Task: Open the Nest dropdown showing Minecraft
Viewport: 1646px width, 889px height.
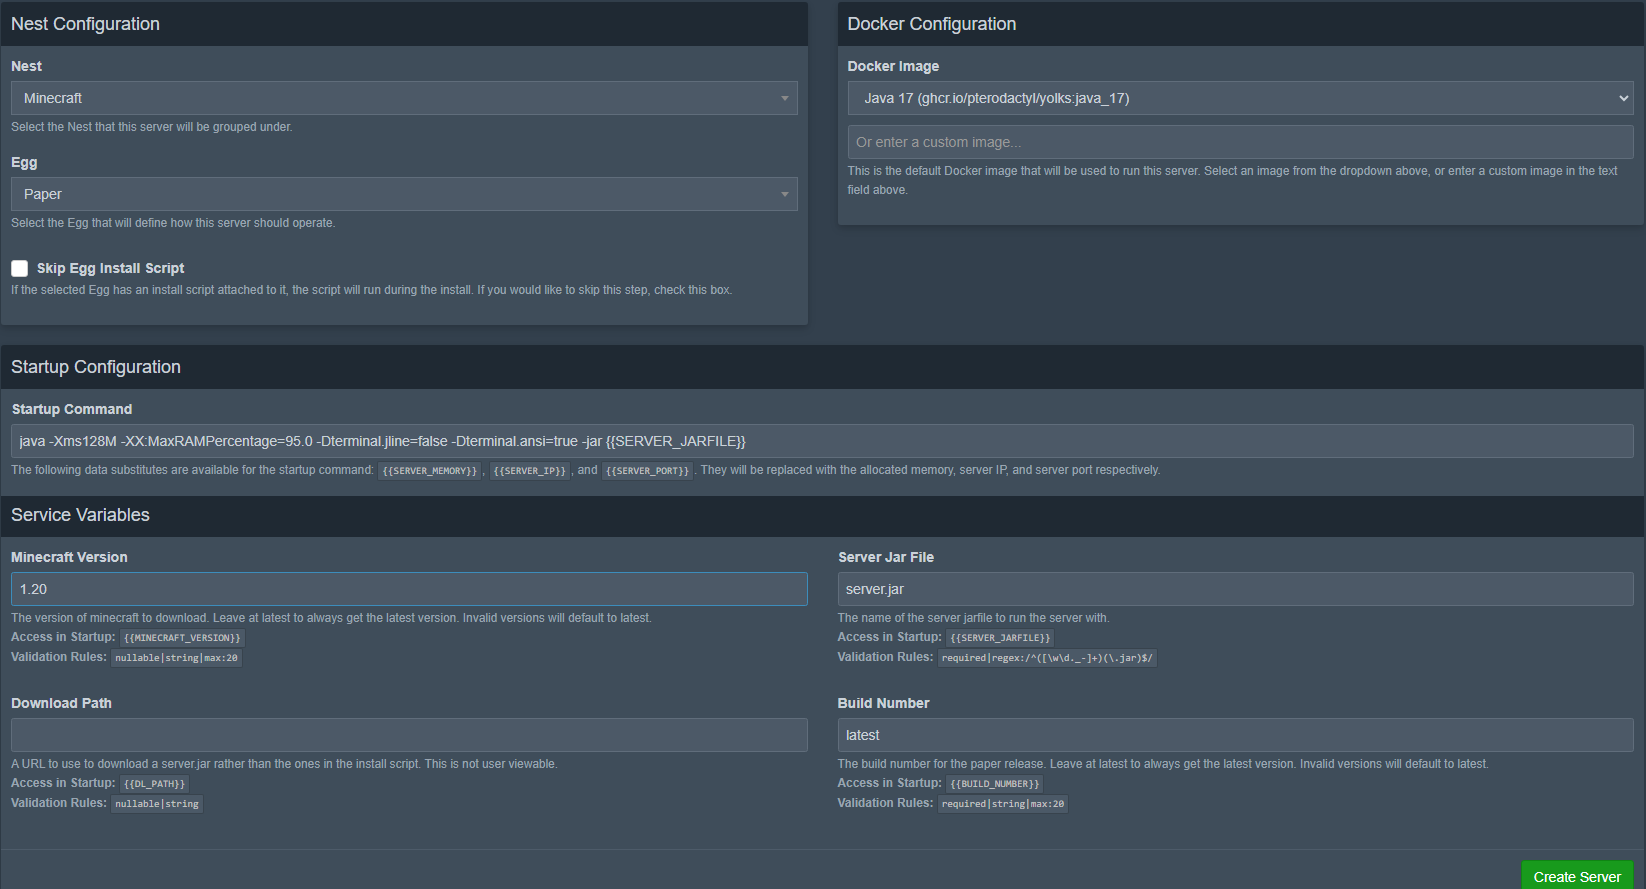Action: click(x=403, y=98)
